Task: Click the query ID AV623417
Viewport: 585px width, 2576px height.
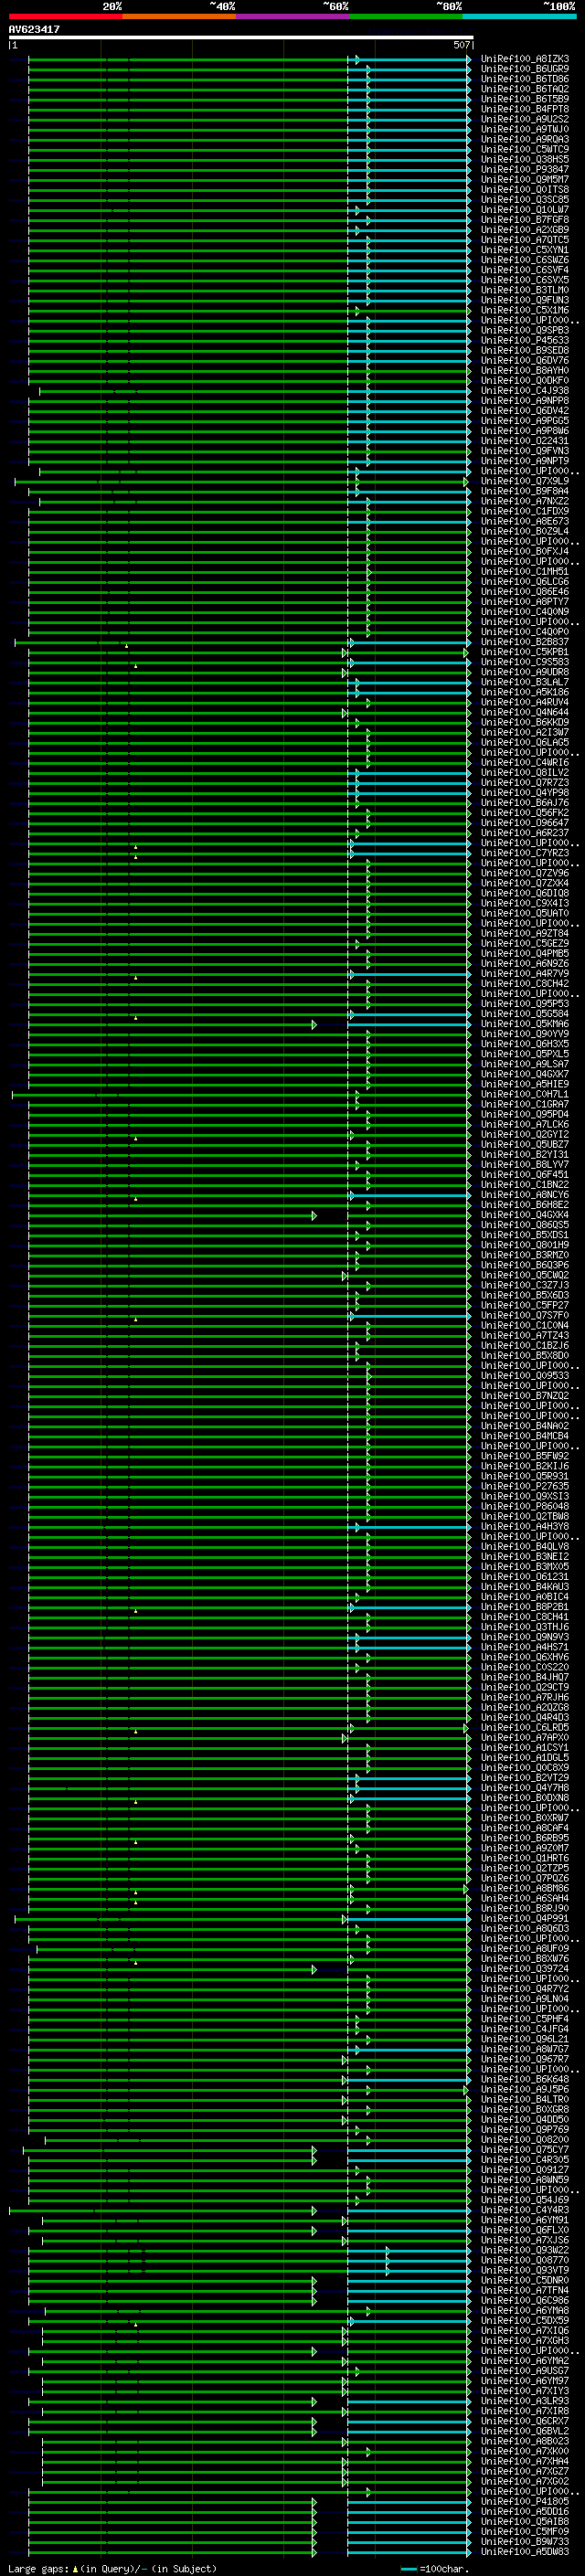Action: tap(34, 30)
